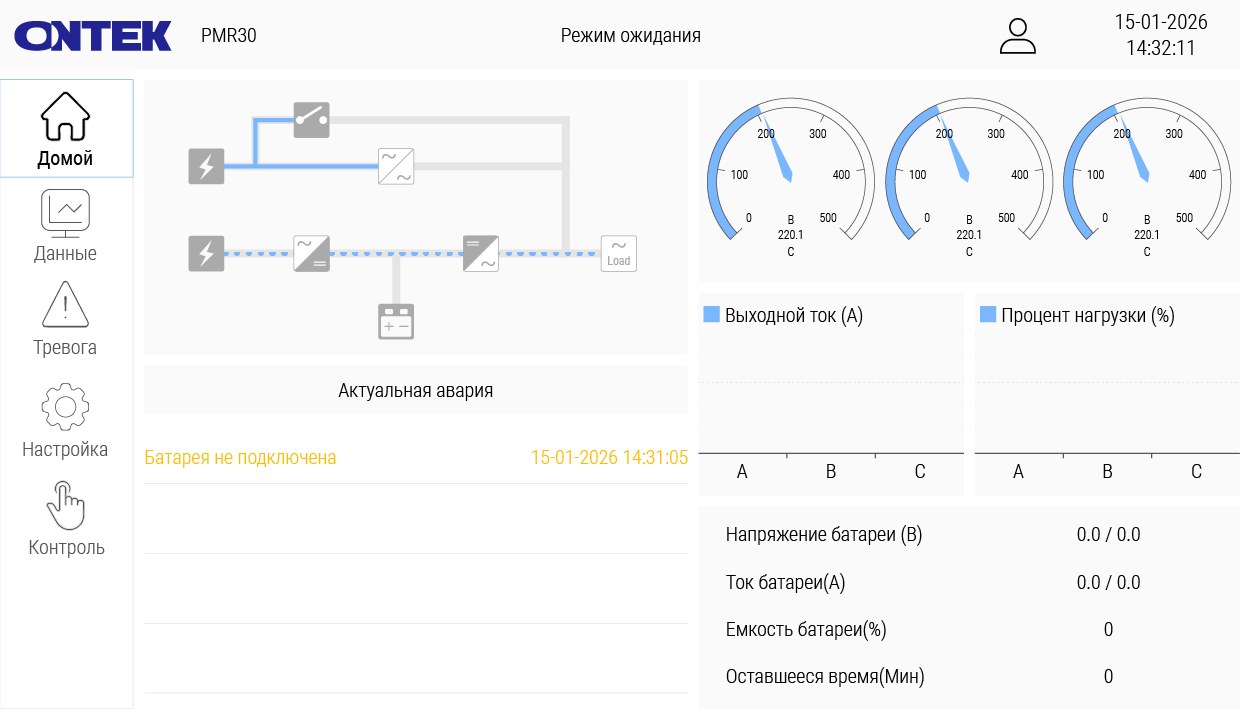Viewport: 1240px width, 709px height.
Task: Select the 'Батарея не подключена' alarm entry
Action: (x=241, y=458)
